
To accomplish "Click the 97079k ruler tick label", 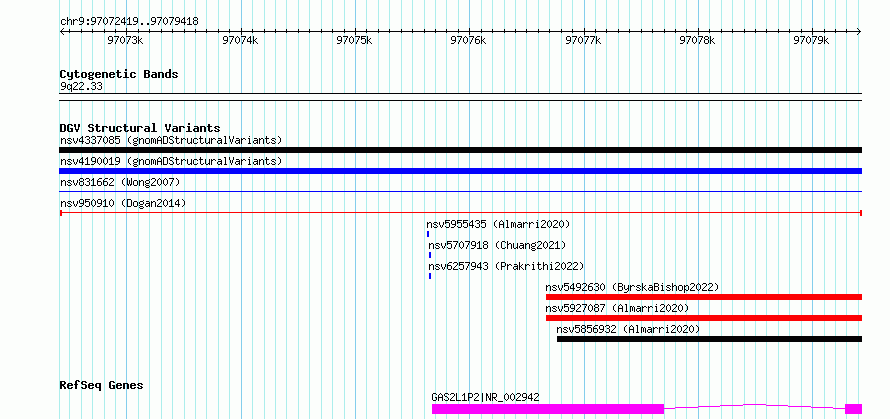I will click(x=811, y=40).
